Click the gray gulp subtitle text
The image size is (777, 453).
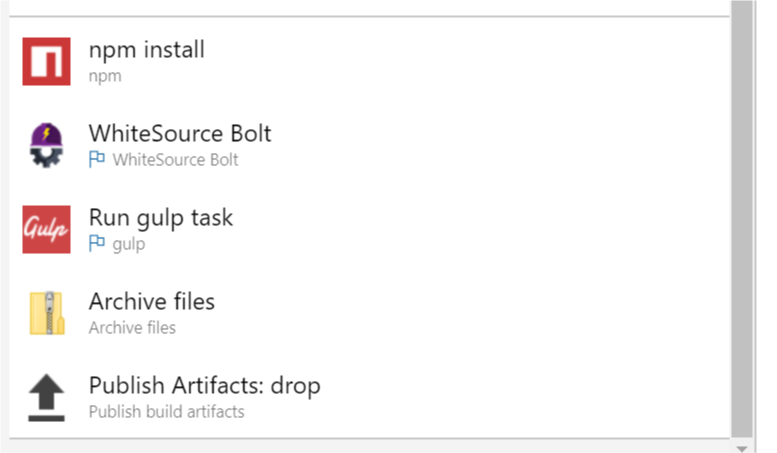click(129, 244)
